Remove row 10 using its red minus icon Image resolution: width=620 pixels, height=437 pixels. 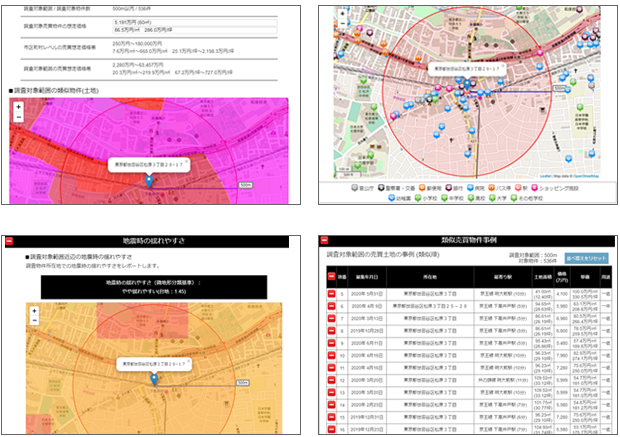click(x=330, y=354)
